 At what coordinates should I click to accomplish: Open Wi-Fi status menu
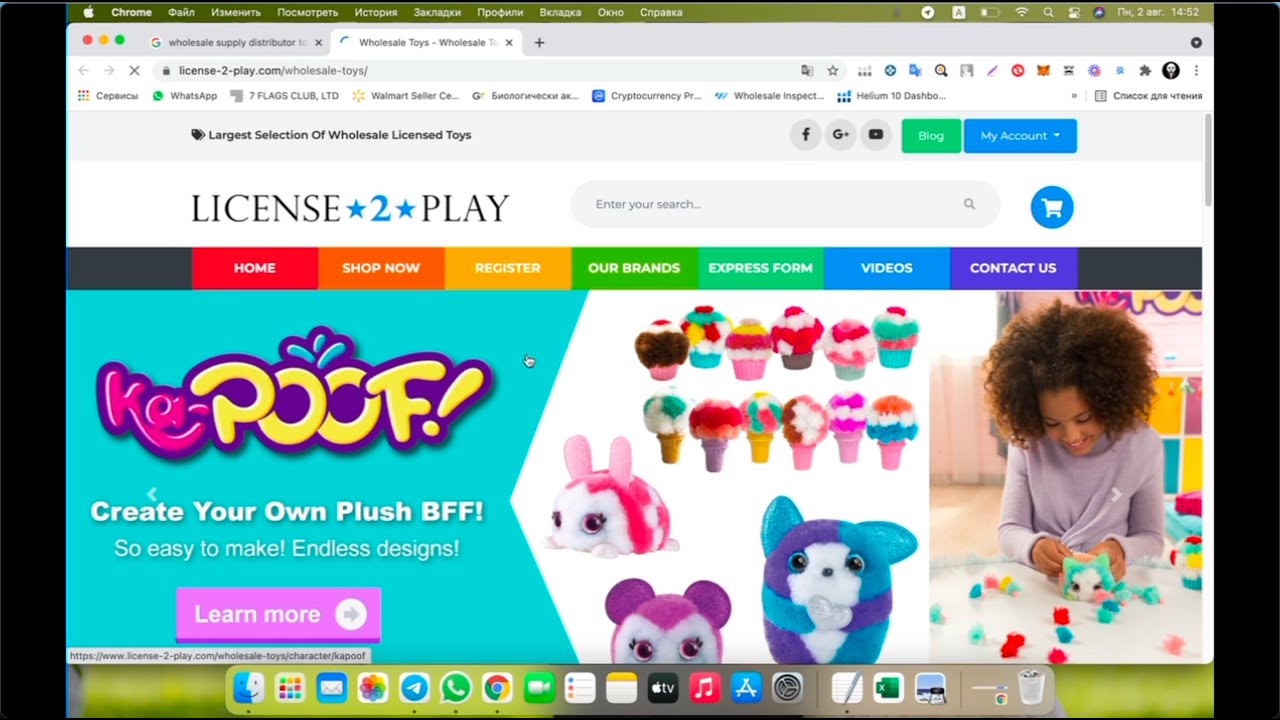click(1021, 13)
